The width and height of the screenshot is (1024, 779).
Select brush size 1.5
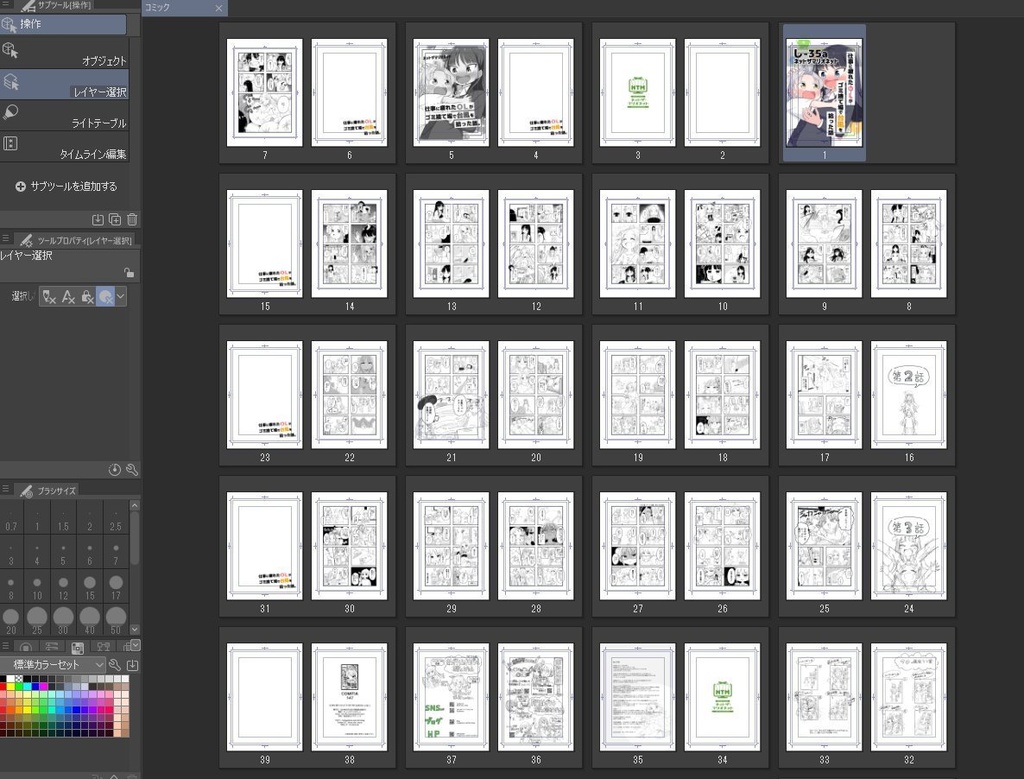click(x=63, y=516)
